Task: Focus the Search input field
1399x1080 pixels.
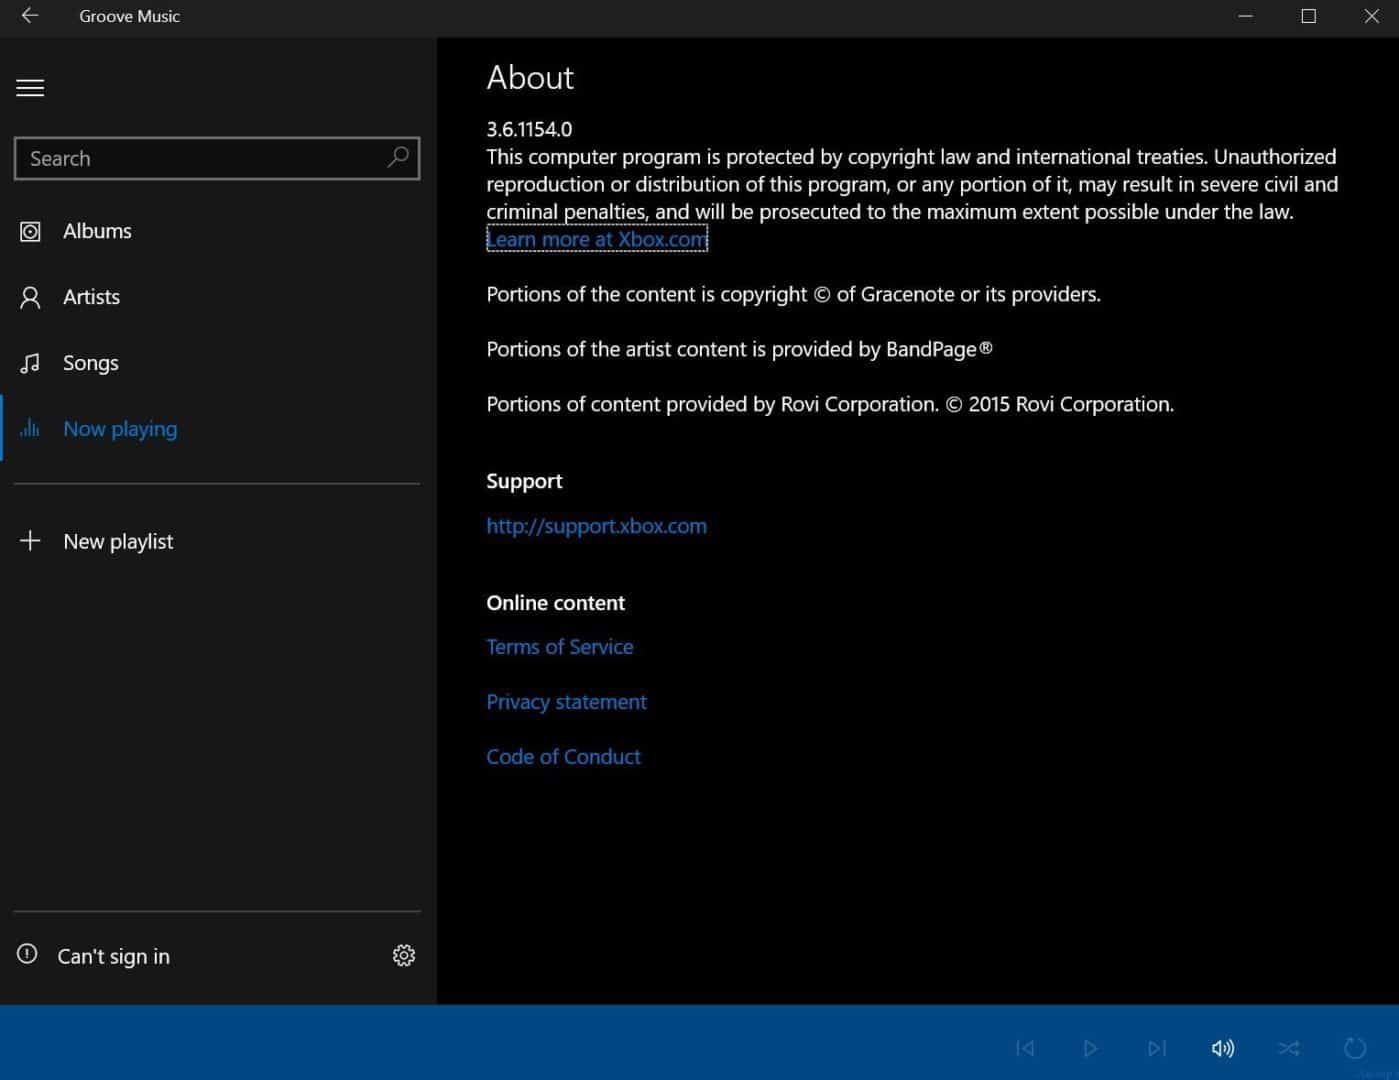Action: pyautogui.click(x=217, y=158)
